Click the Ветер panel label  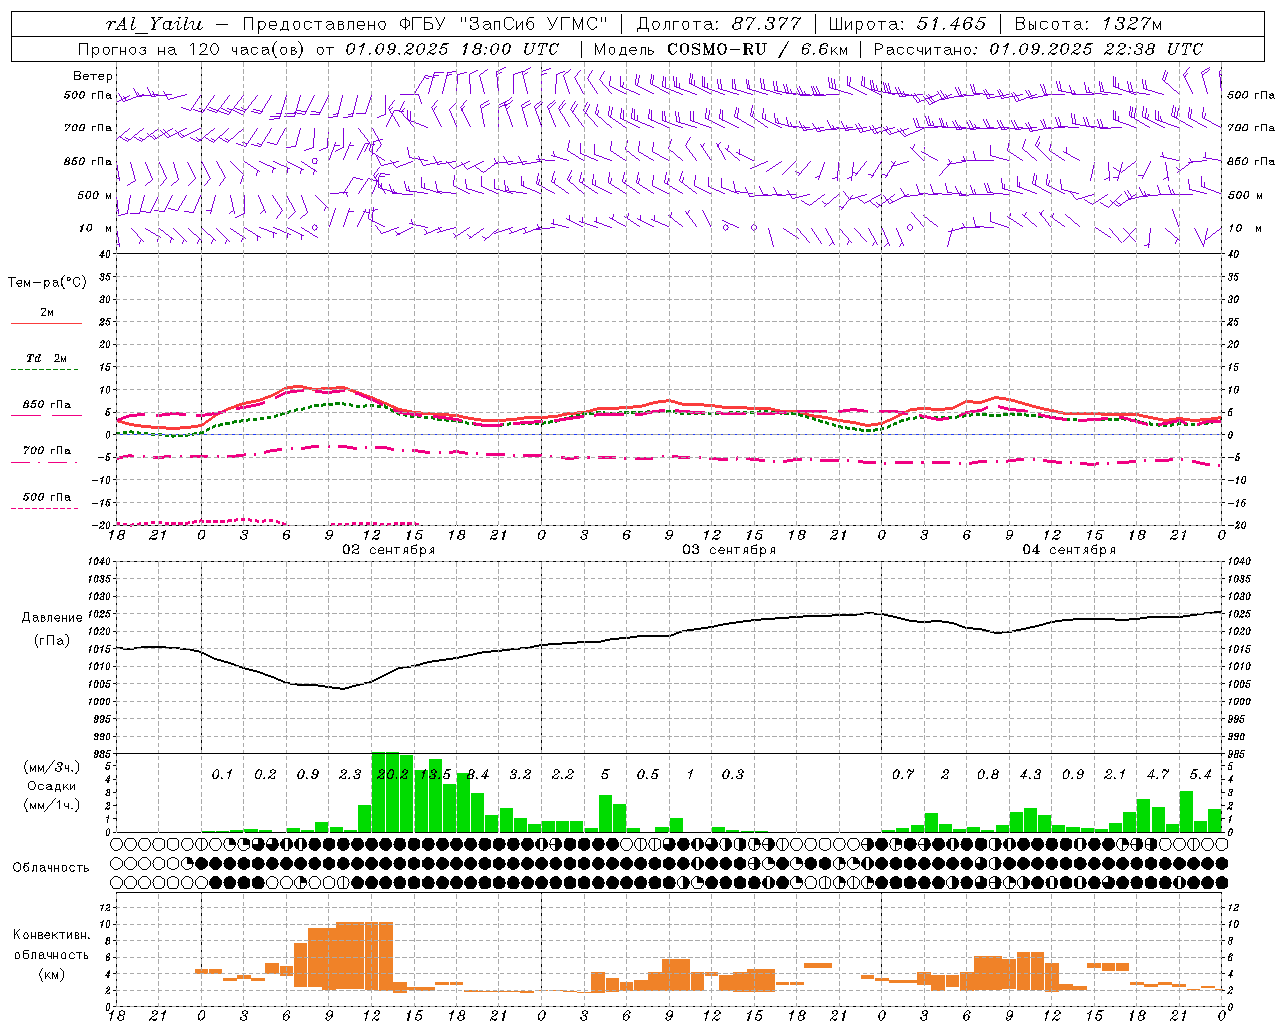[93, 76]
